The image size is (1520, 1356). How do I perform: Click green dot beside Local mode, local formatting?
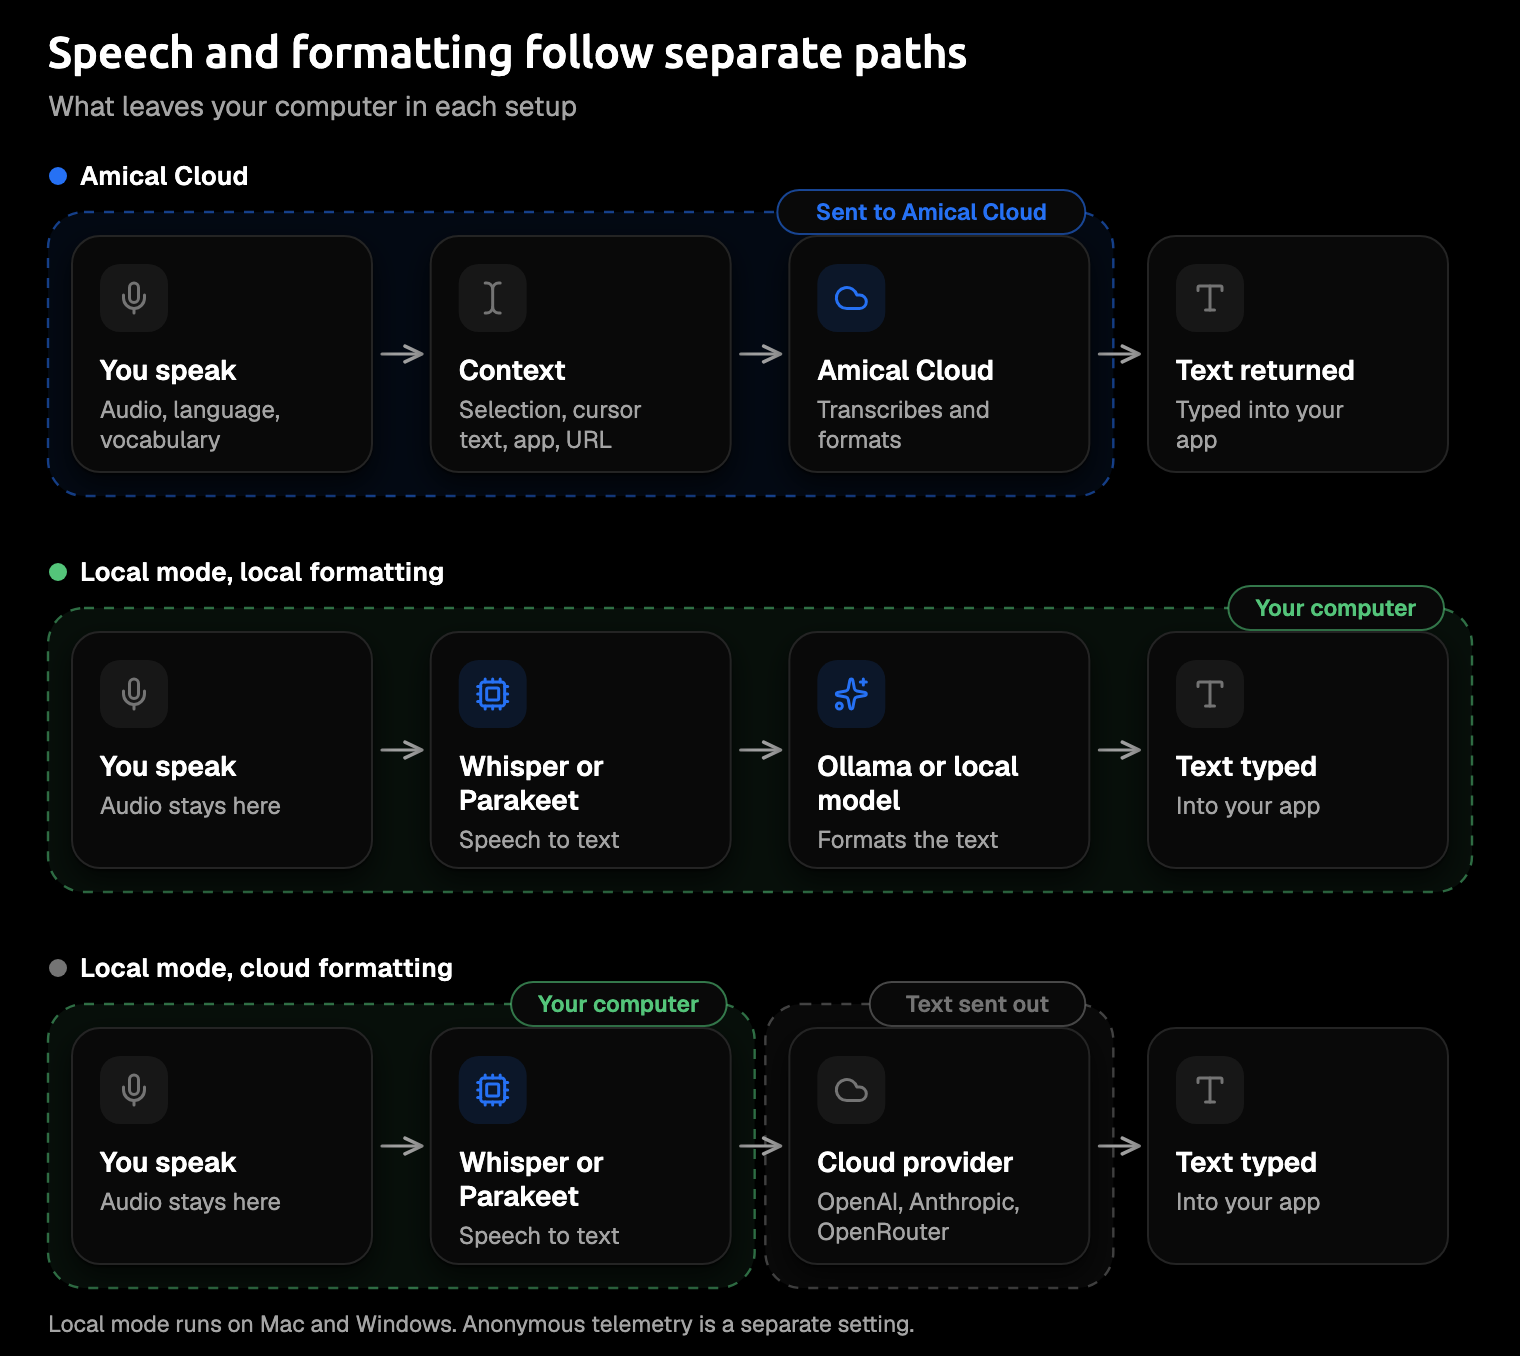(x=58, y=572)
